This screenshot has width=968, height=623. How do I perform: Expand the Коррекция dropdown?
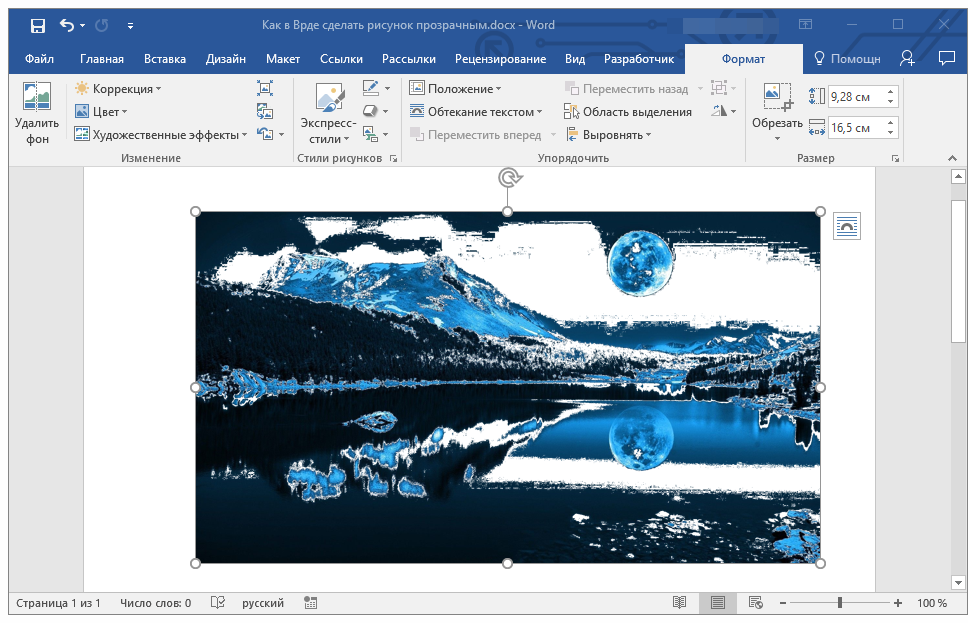click(118, 89)
